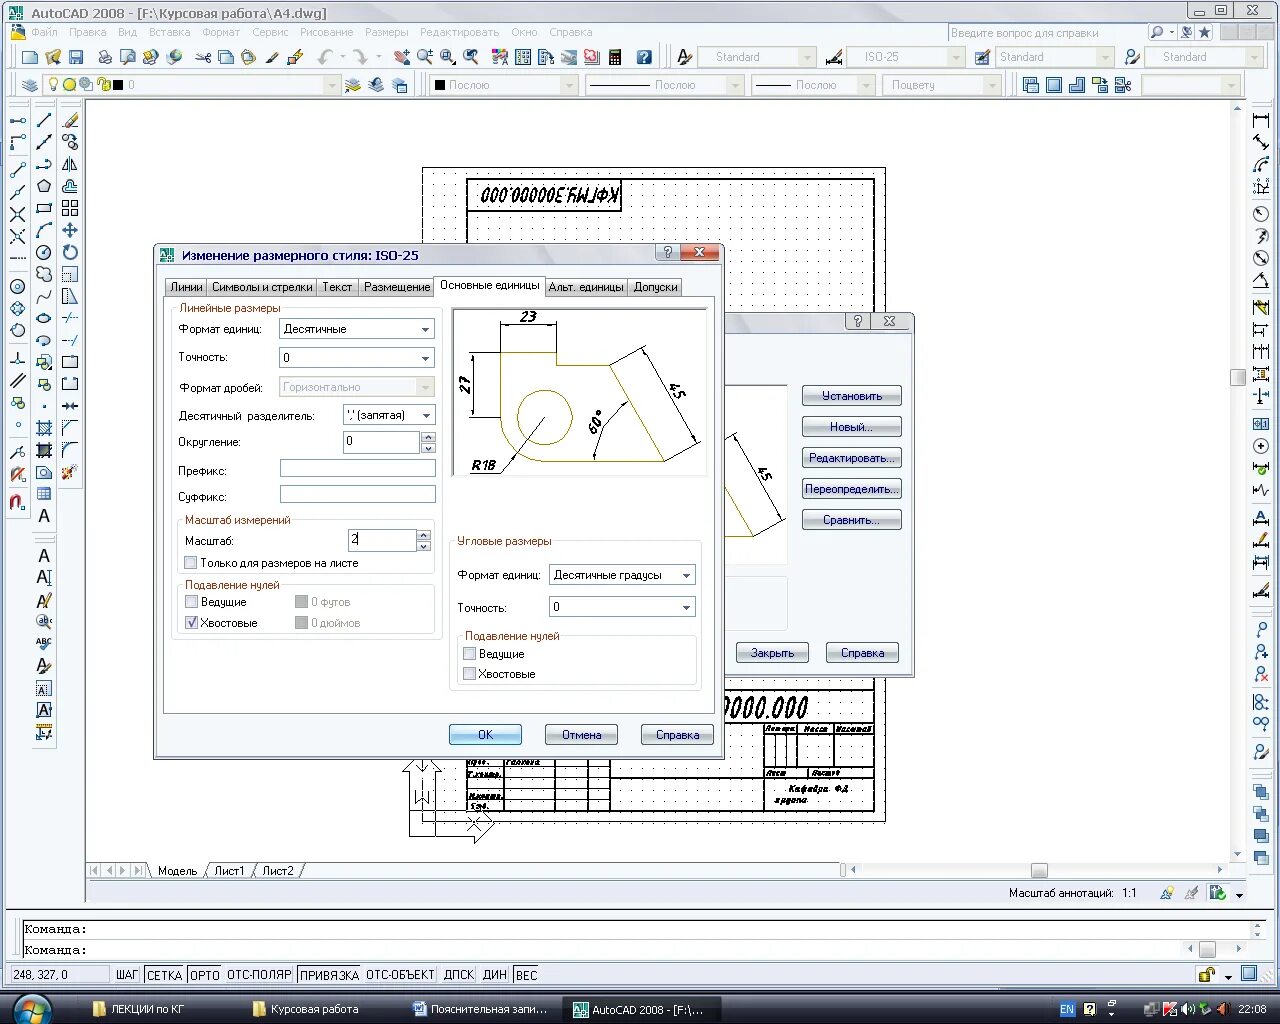Select the Spline draw tool

pos(44,296)
